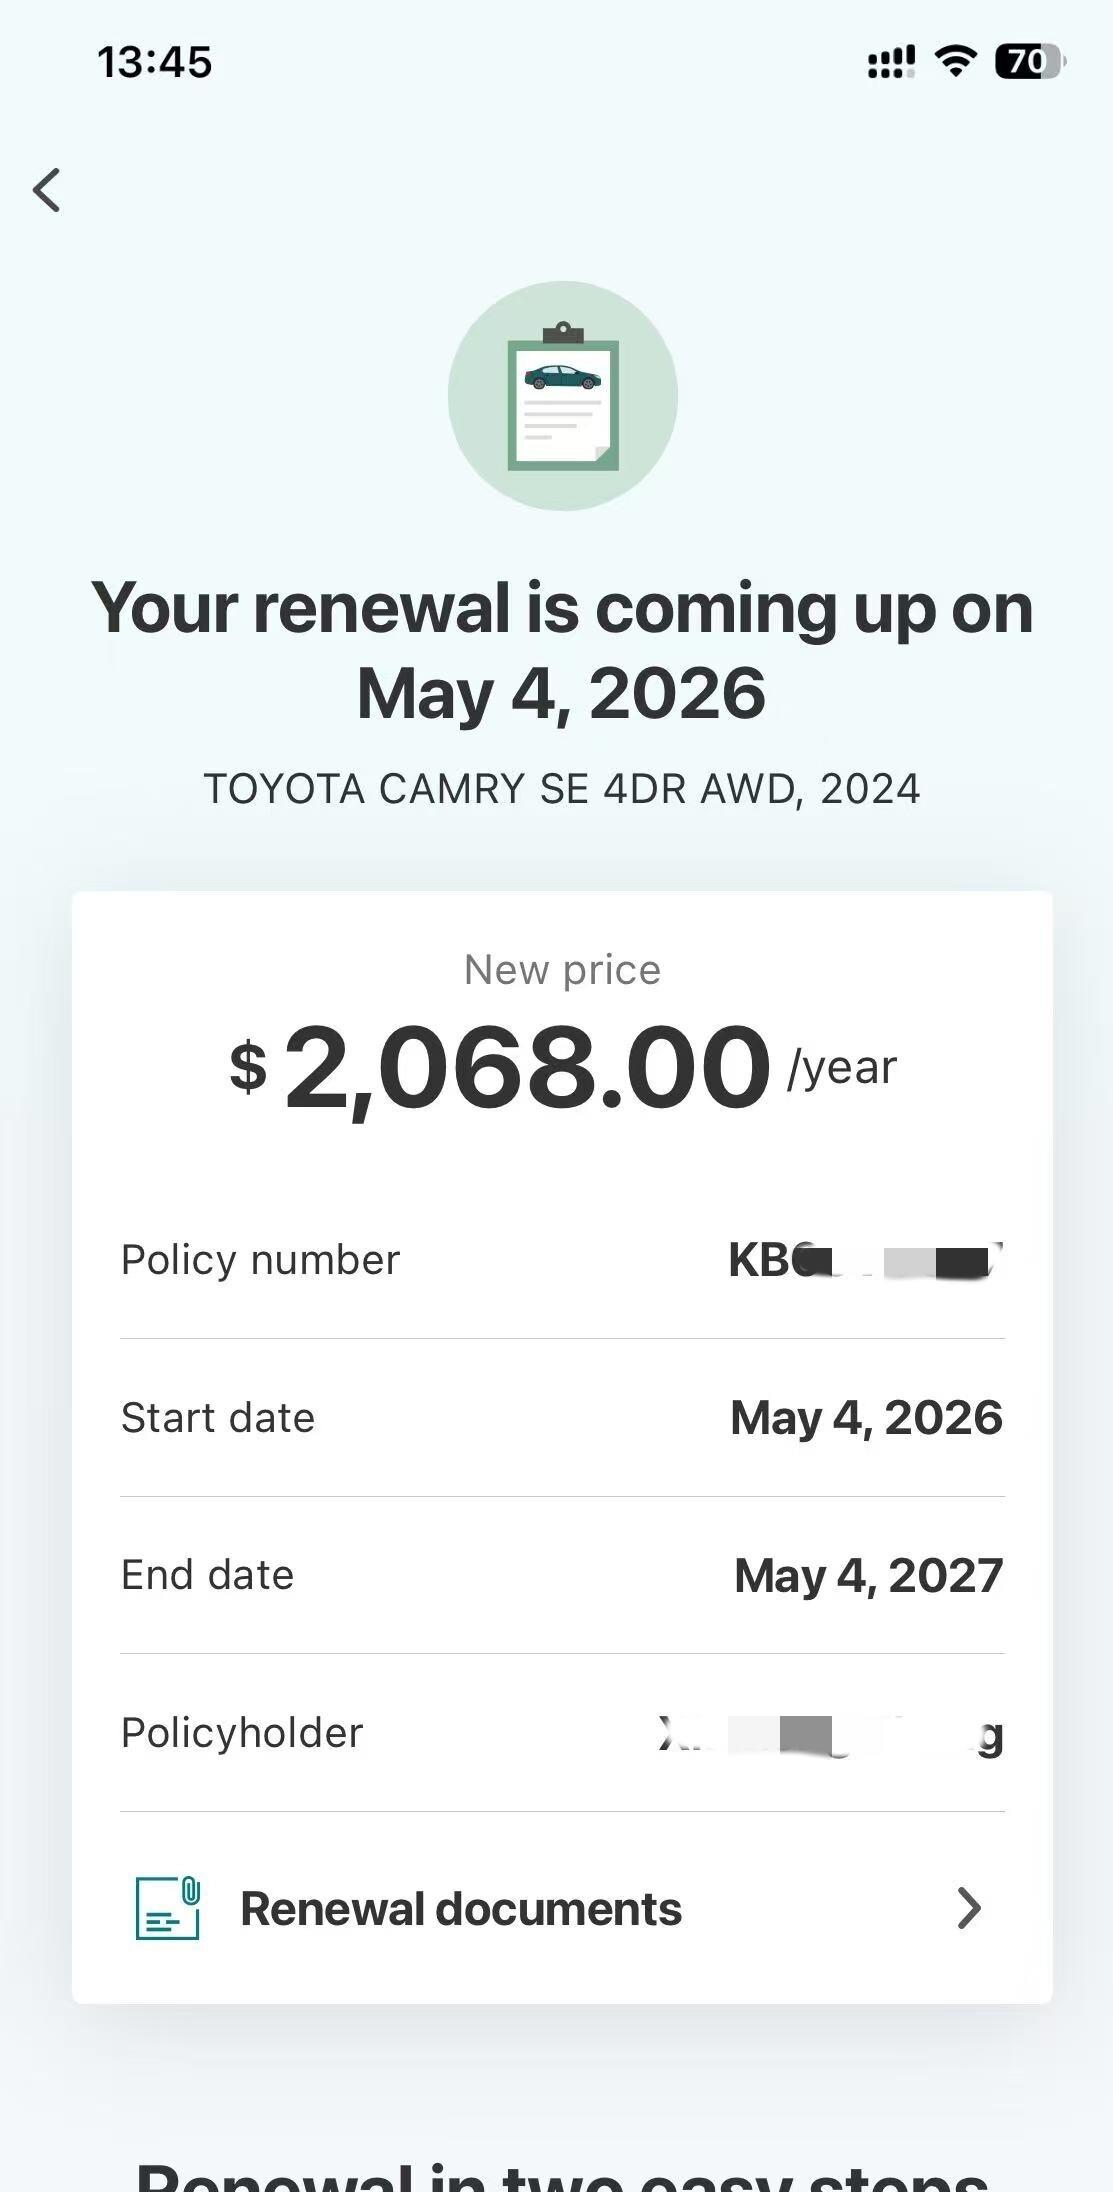Tap the $2,068.00 new price amount
Screen dimensions: 1113x2192
coord(527,1067)
